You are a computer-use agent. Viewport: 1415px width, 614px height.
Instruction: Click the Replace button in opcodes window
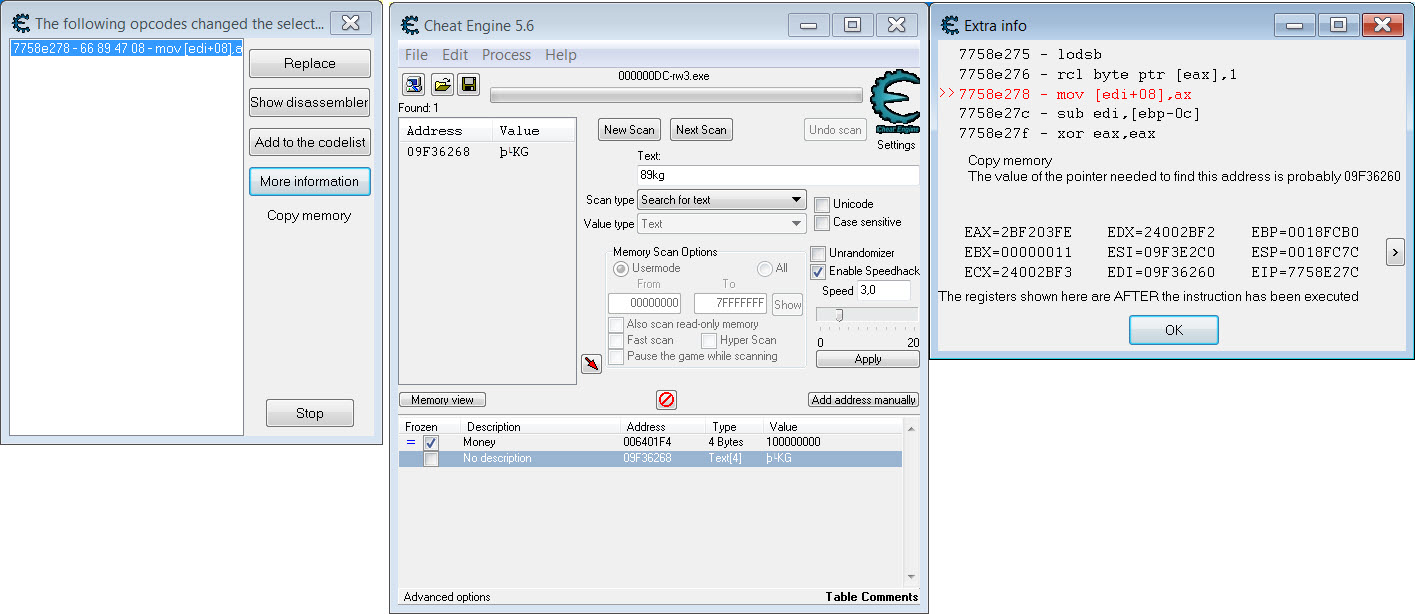click(309, 63)
